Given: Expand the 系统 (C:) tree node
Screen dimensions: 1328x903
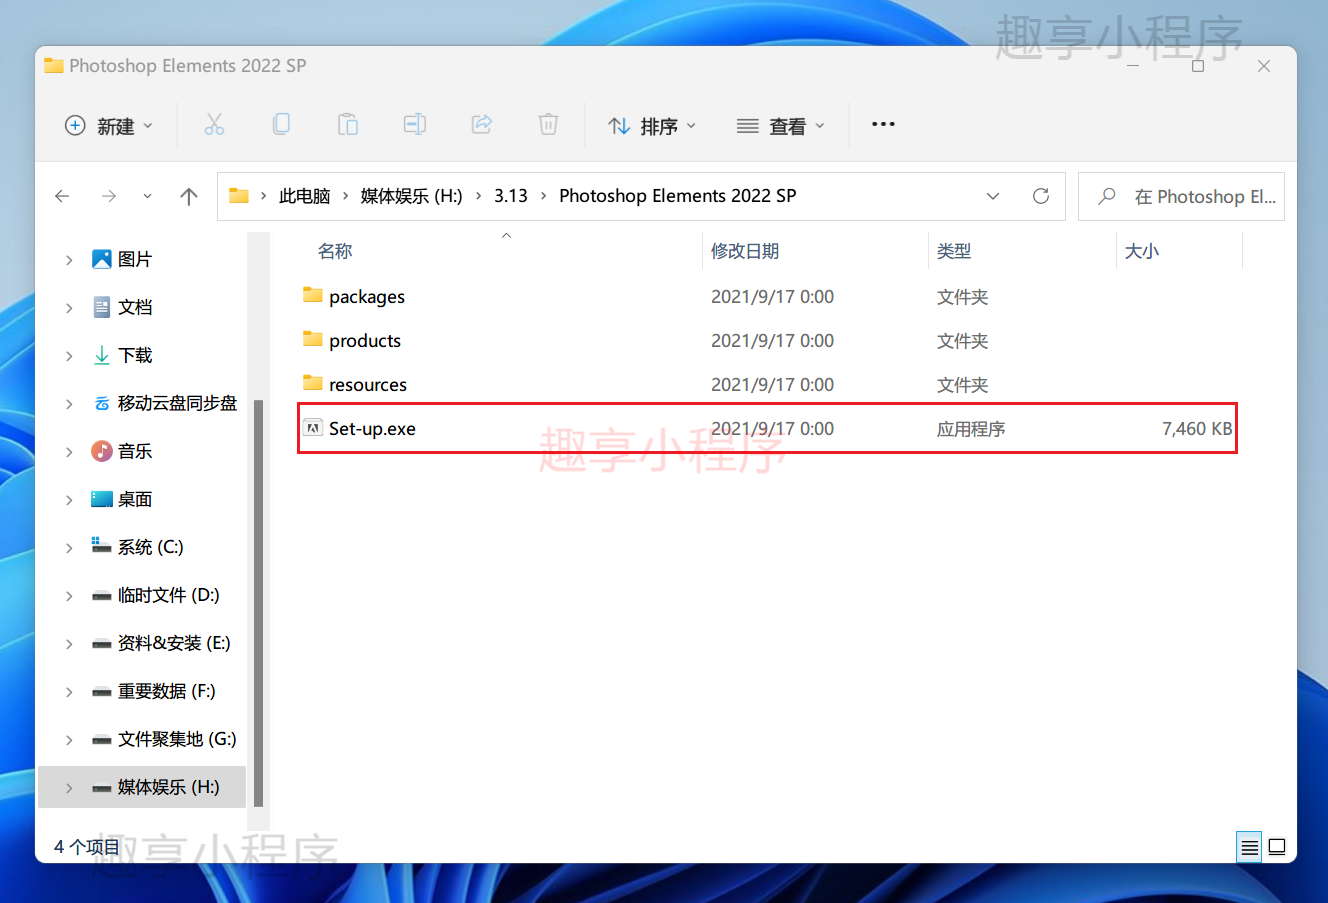Looking at the screenshot, I should [x=69, y=548].
